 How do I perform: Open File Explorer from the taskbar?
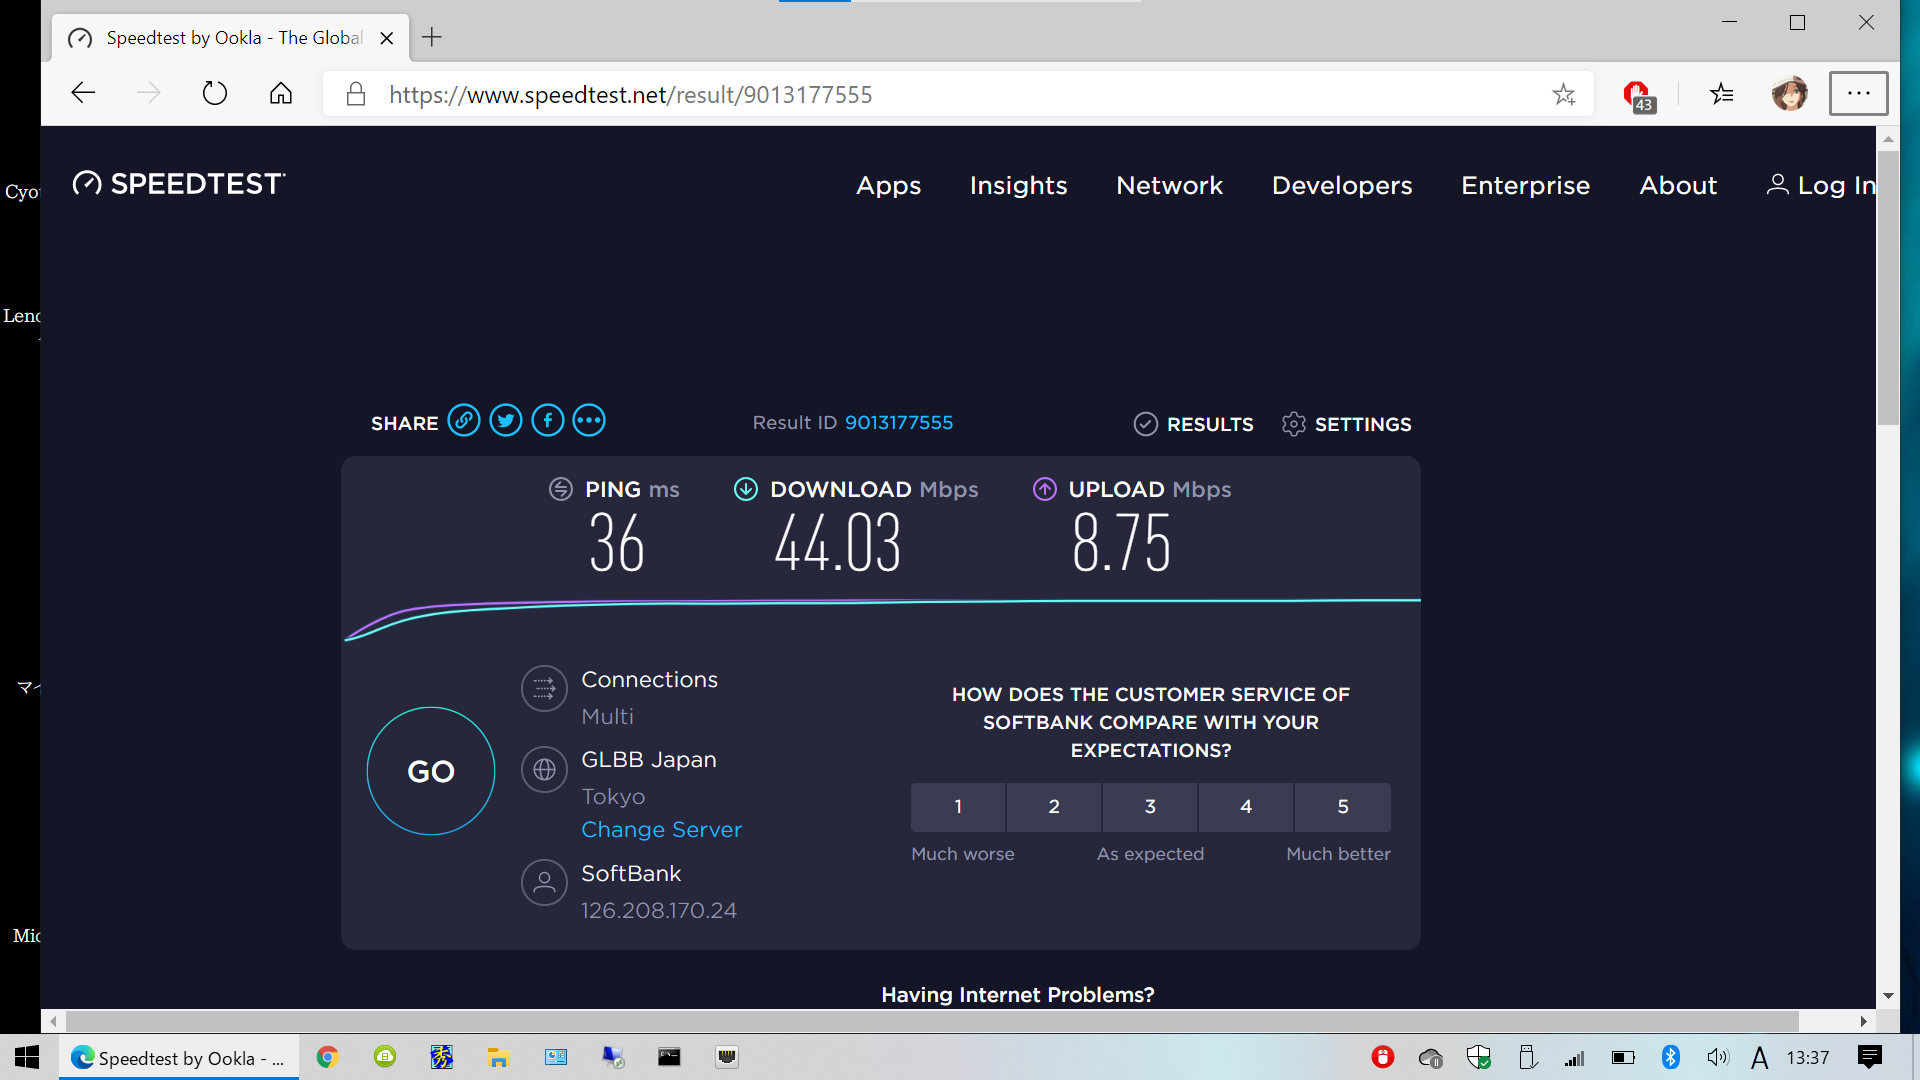click(498, 1057)
